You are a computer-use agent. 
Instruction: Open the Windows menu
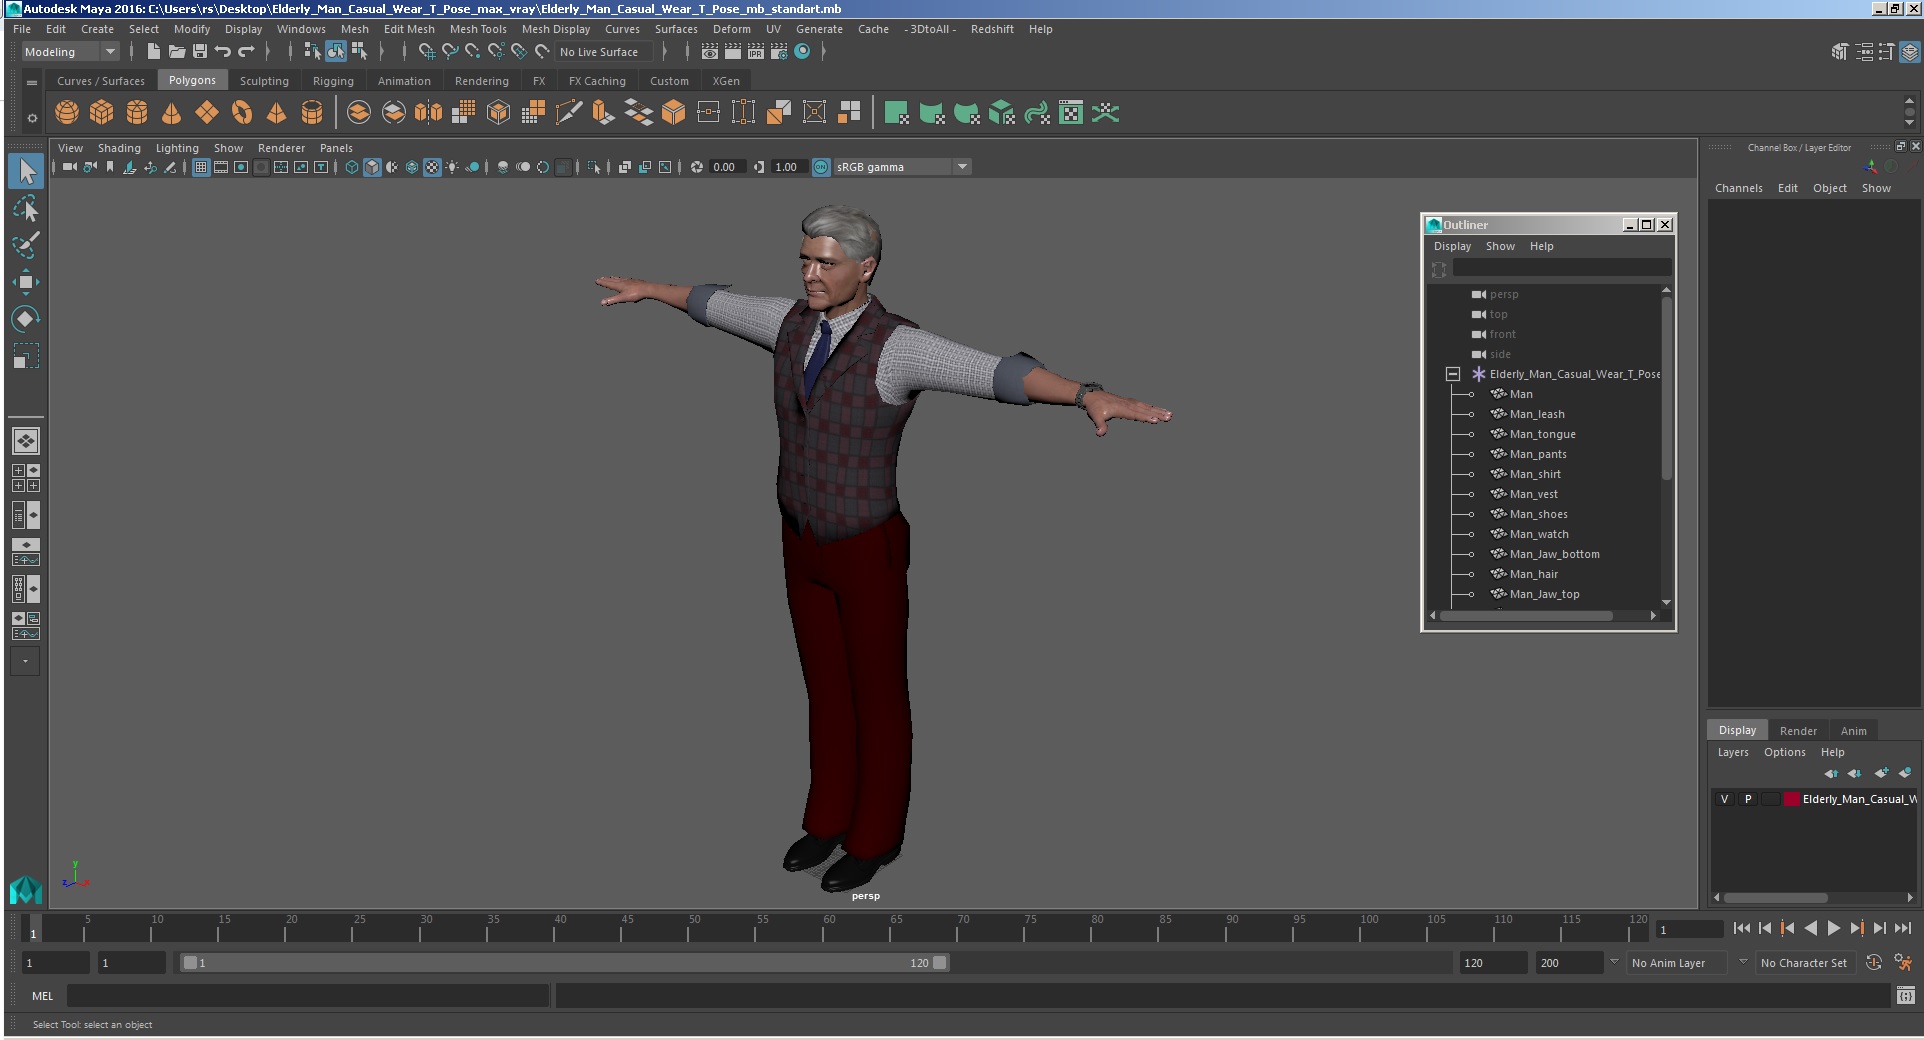(x=301, y=29)
